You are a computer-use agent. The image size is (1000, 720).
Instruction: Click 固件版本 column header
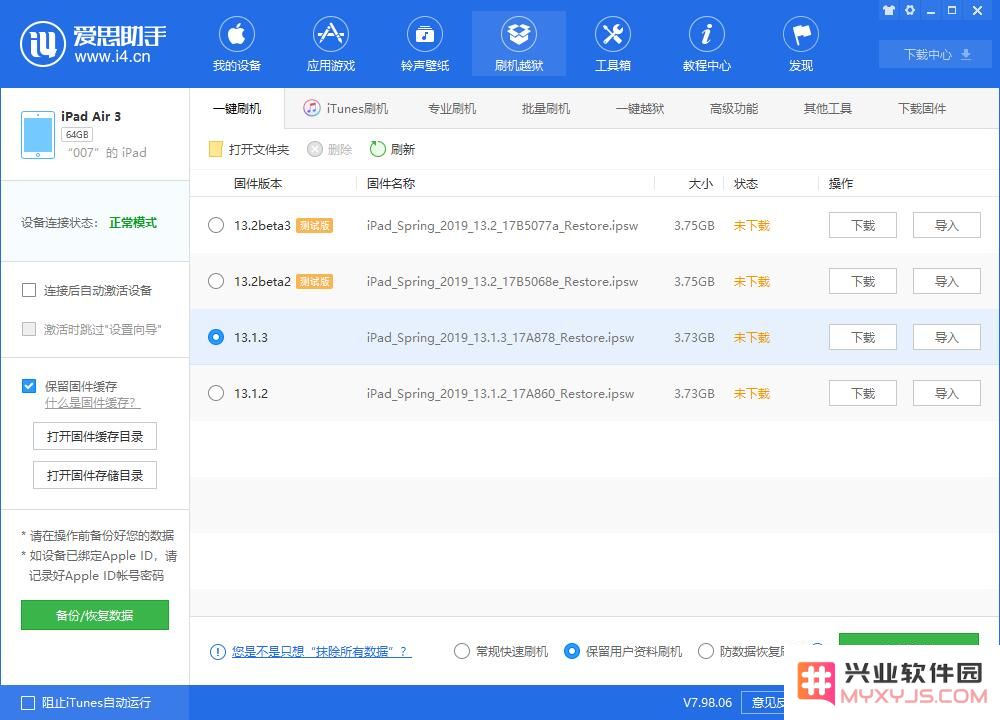coord(258,184)
